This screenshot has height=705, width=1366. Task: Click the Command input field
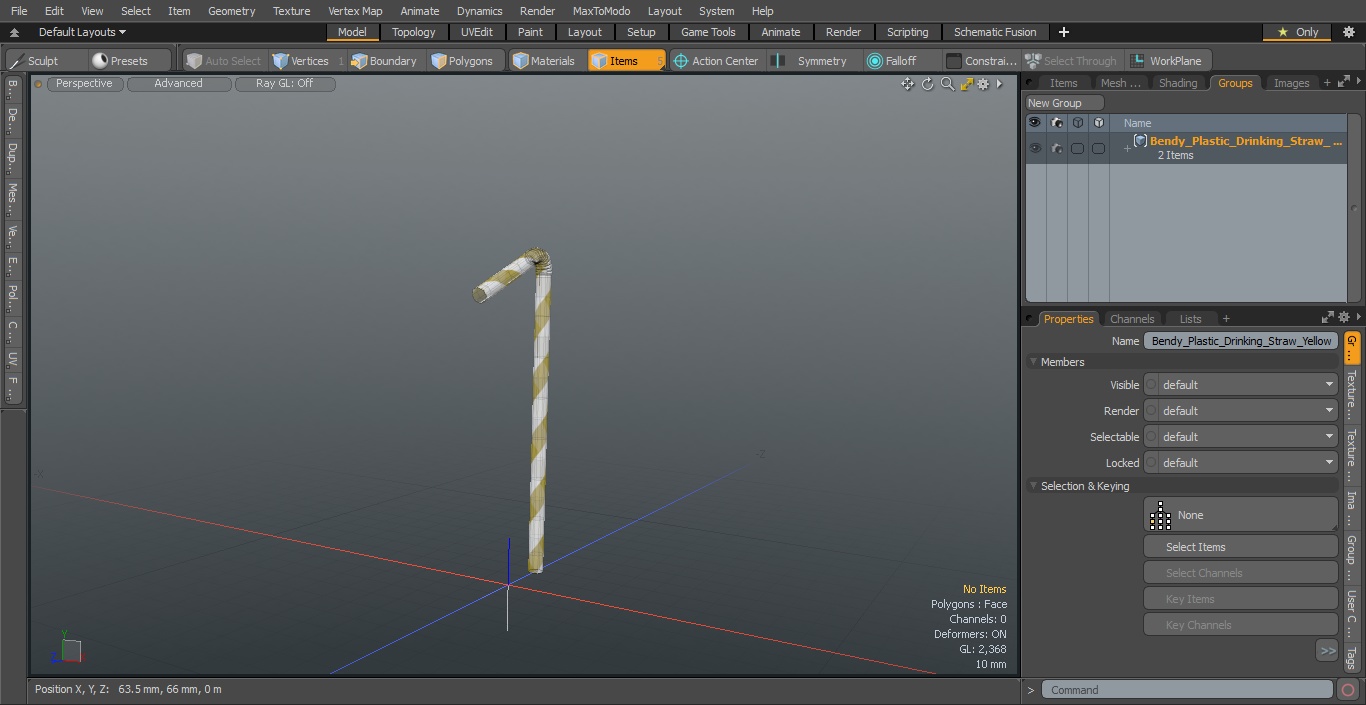point(1186,690)
